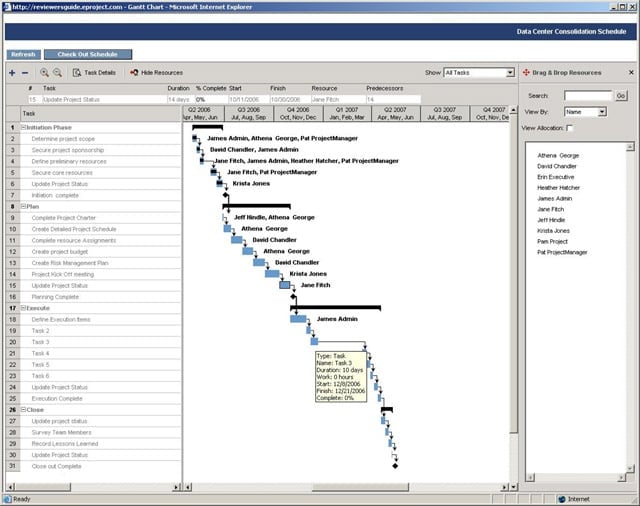Click the Check Out Schedule button
The image size is (640, 506).
(88, 54)
